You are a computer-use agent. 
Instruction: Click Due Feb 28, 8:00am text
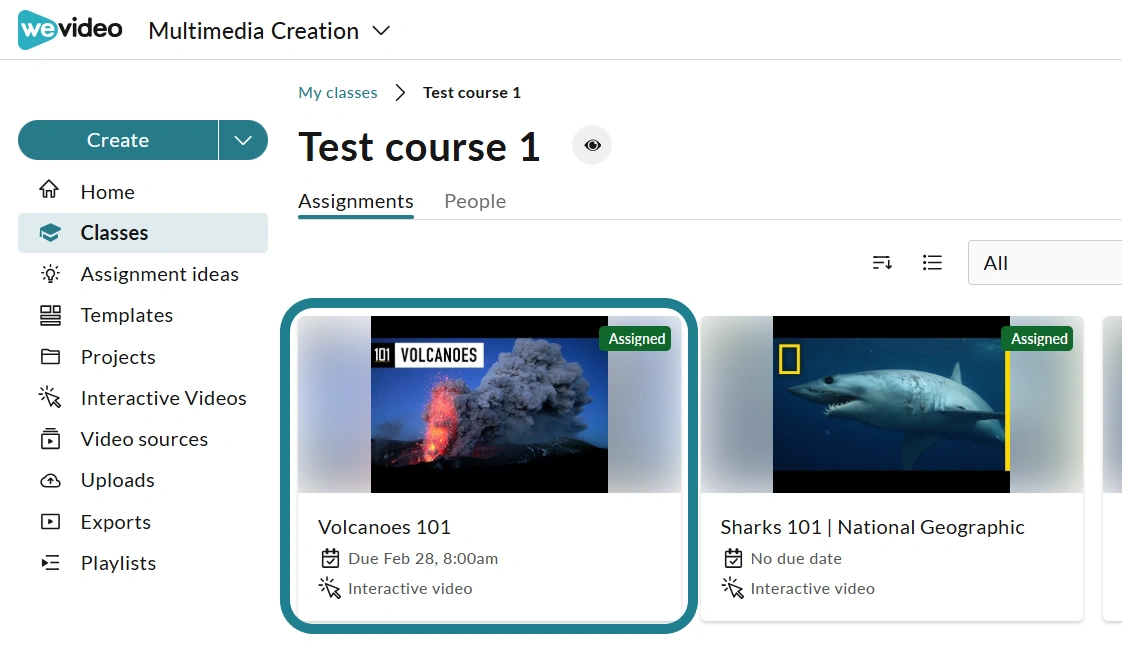coord(423,558)
